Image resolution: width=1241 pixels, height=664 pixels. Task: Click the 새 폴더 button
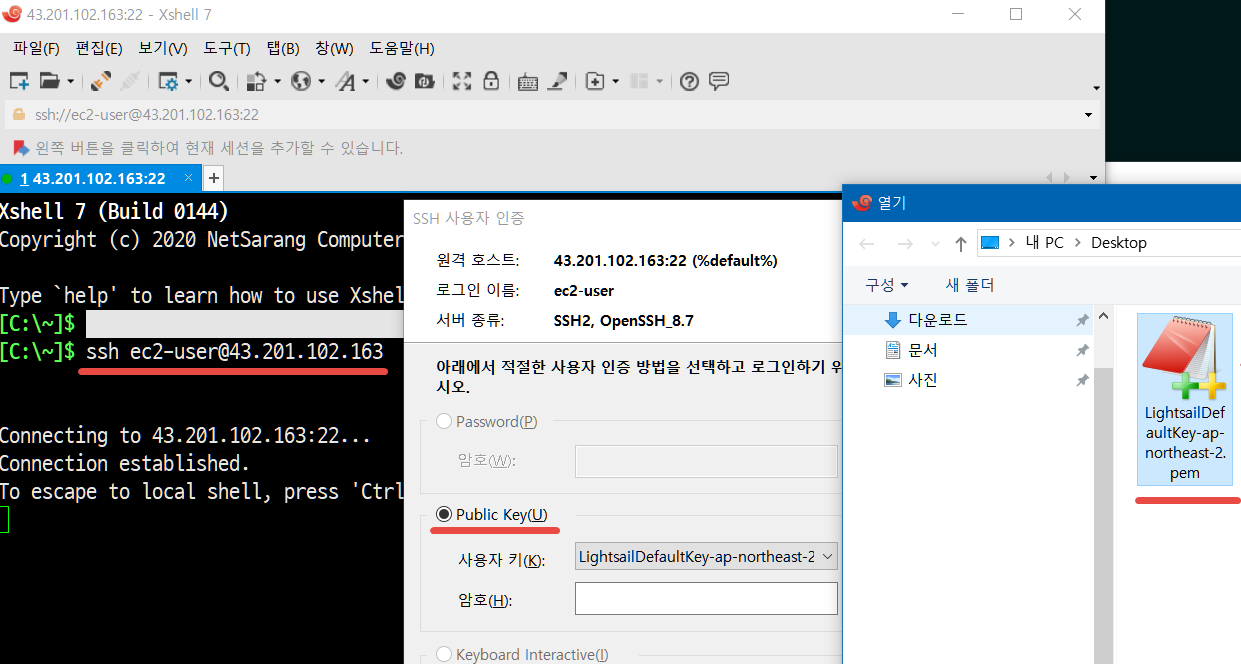pos(970,285)
